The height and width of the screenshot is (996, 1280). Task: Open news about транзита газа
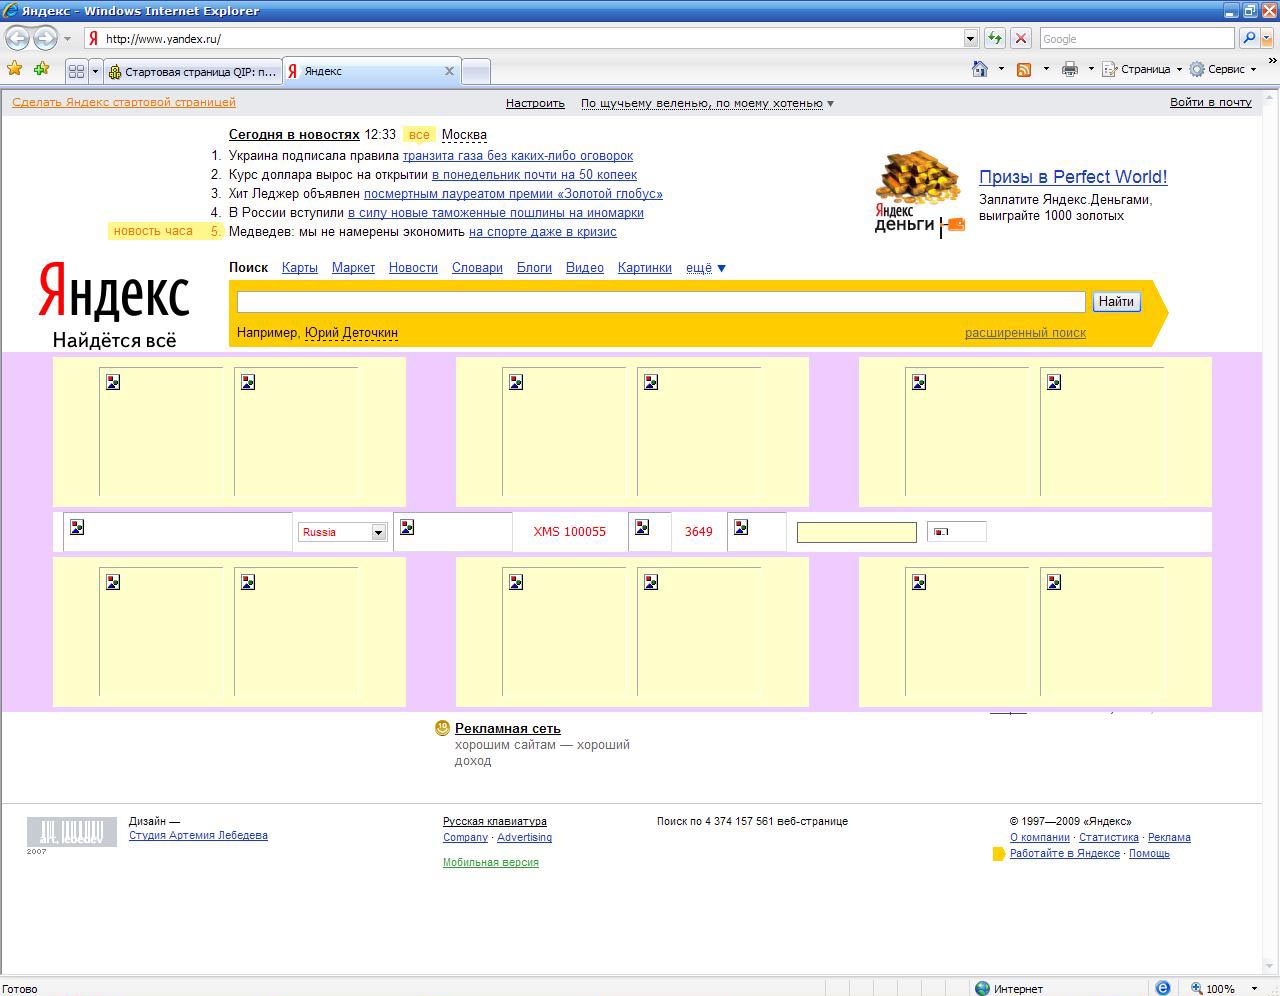pyautogui.click(x=517, y=156)
